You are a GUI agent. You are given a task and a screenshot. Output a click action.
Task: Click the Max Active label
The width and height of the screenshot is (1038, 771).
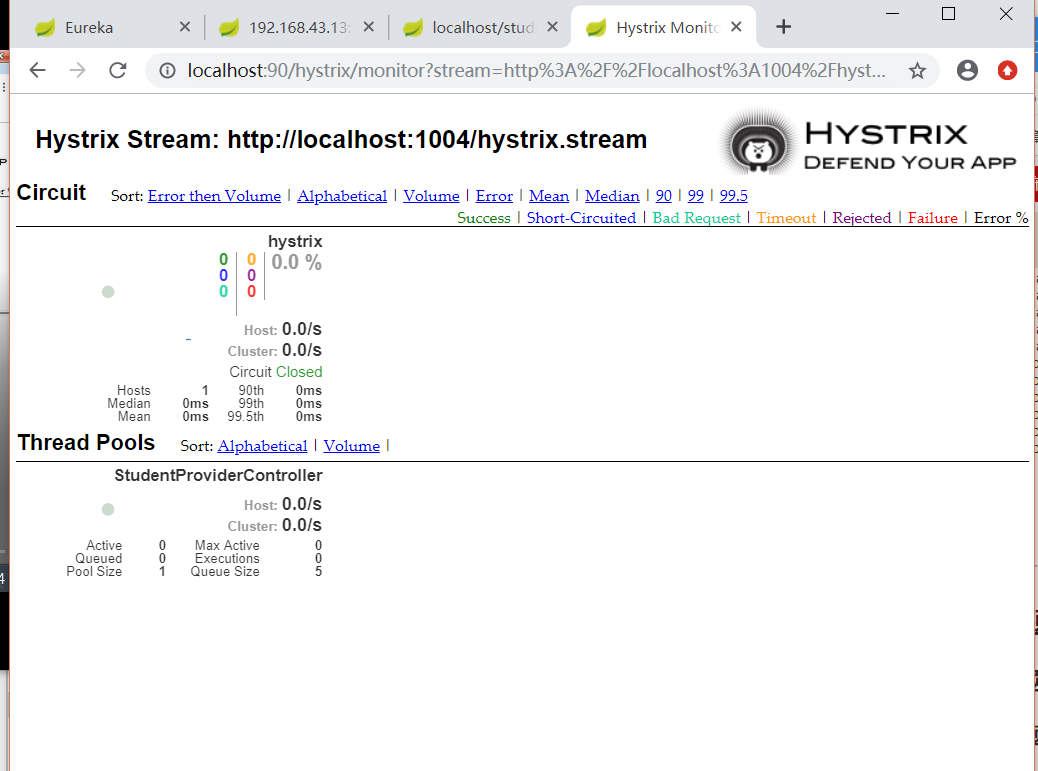point(227,545)
